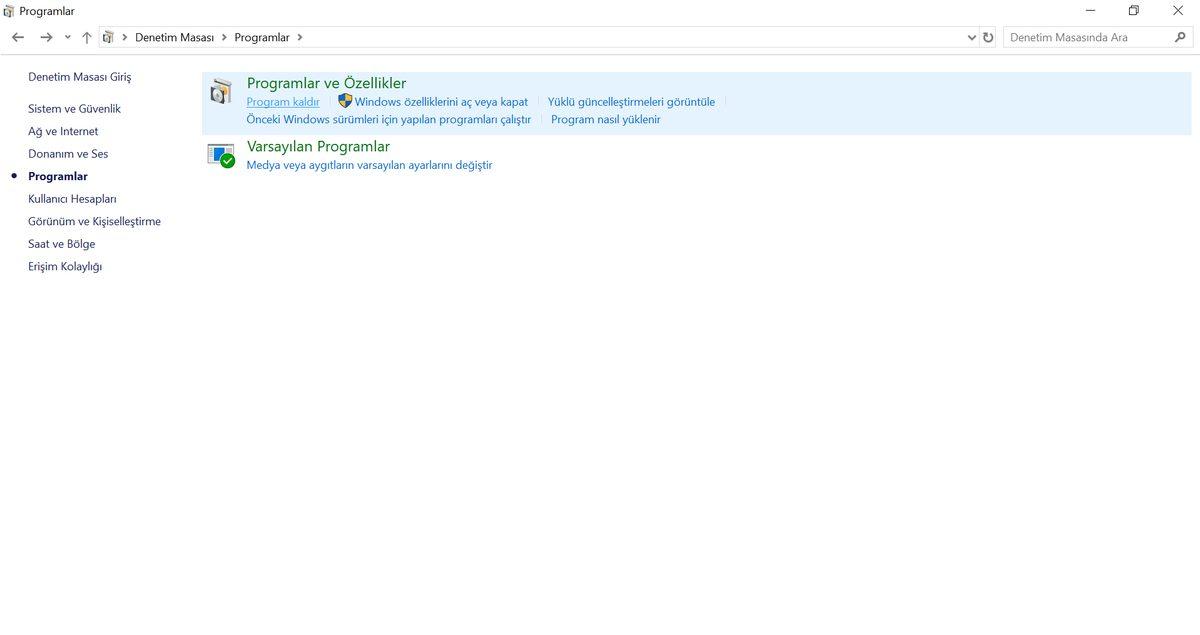
Task: Refresh the Control Panel view
Action: 988,37
